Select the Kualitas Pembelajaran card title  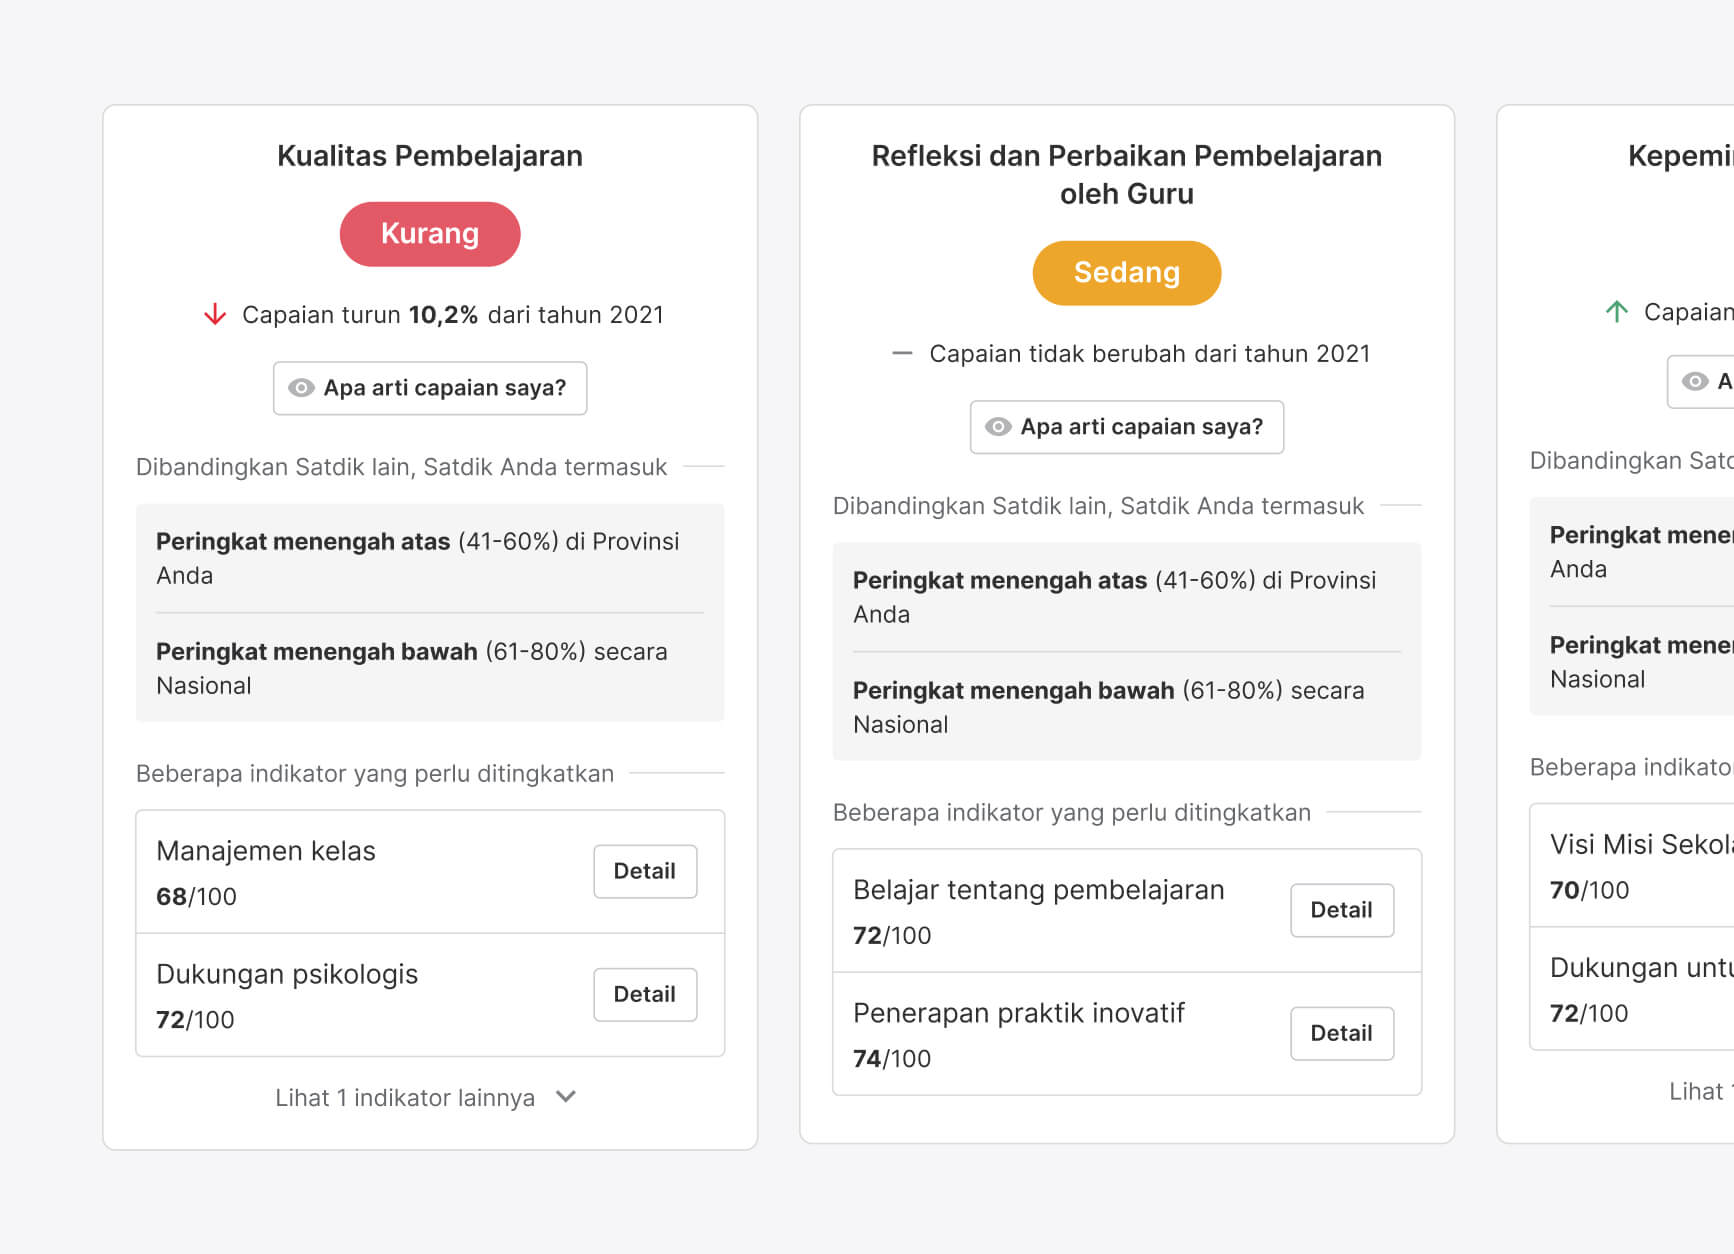[430, 156]
